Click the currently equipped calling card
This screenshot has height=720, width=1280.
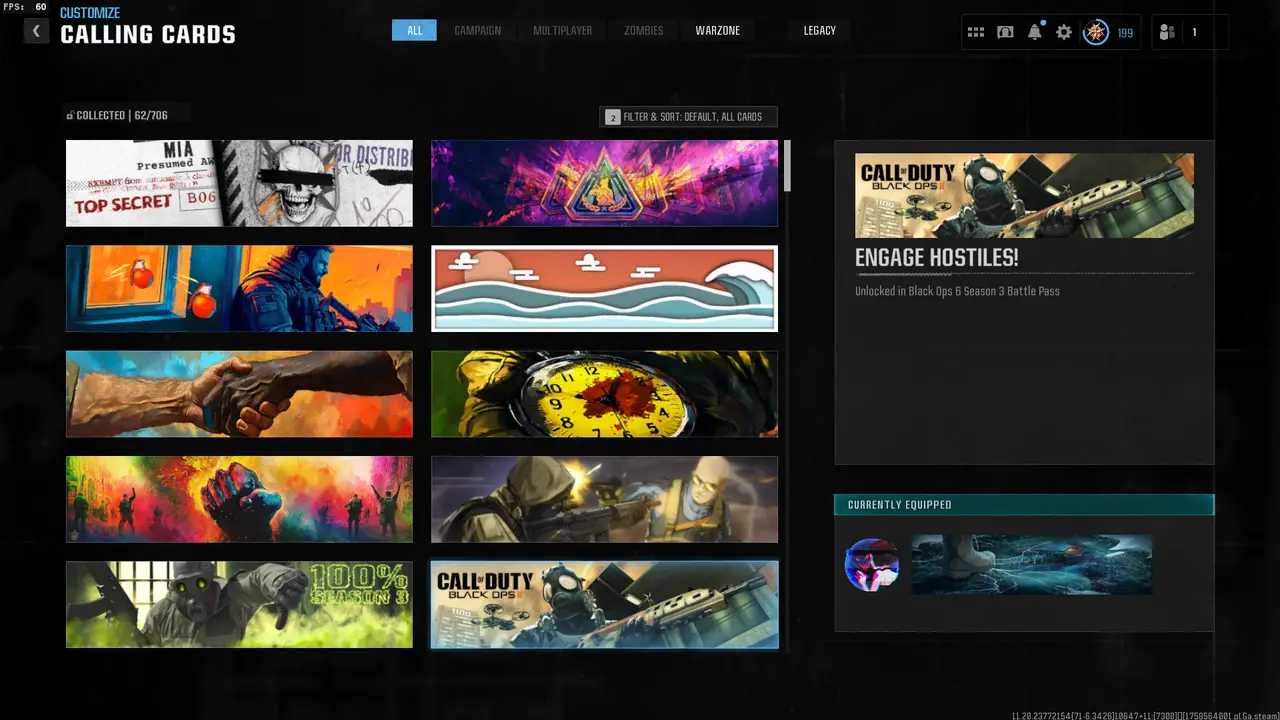[x=1032, y=565]
